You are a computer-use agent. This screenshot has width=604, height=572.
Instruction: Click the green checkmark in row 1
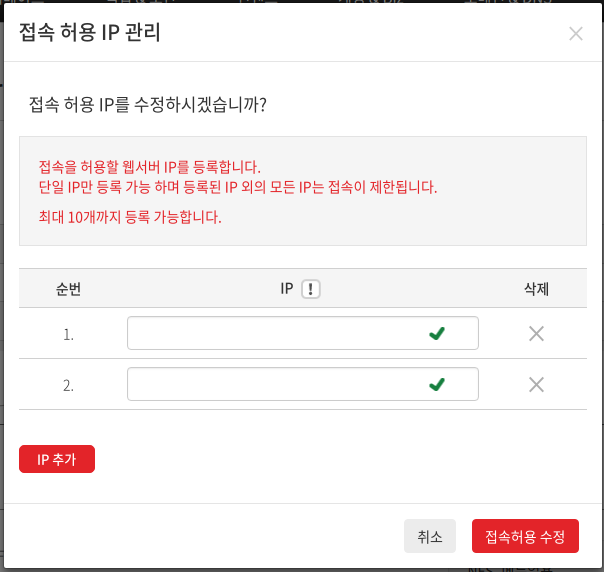(x=437, y=333)
